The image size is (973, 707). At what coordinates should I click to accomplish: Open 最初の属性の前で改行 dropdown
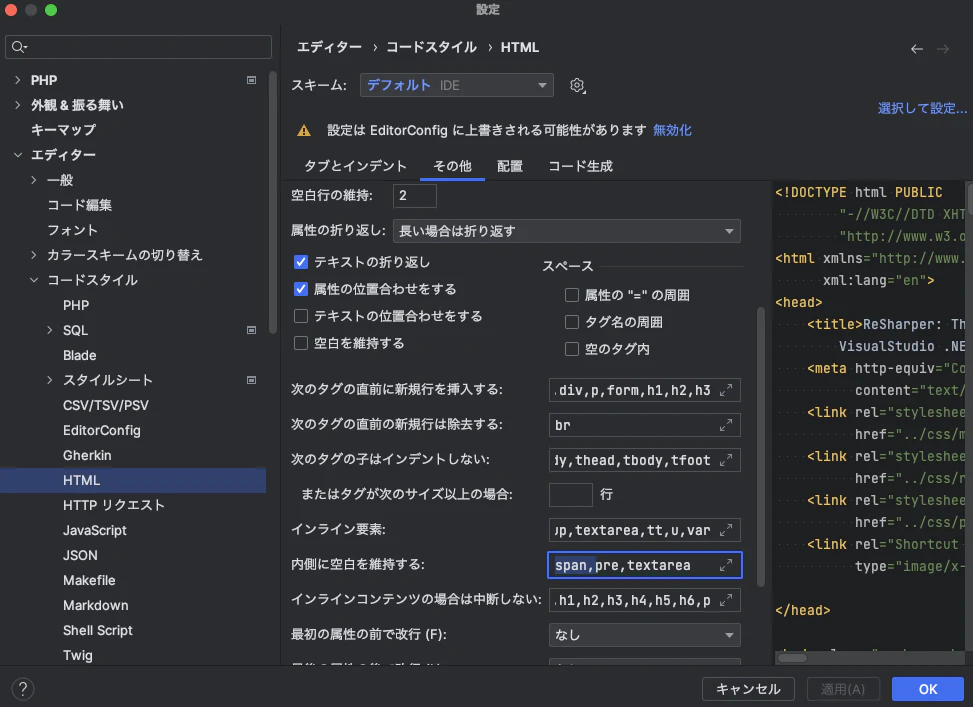coord(645,635)
